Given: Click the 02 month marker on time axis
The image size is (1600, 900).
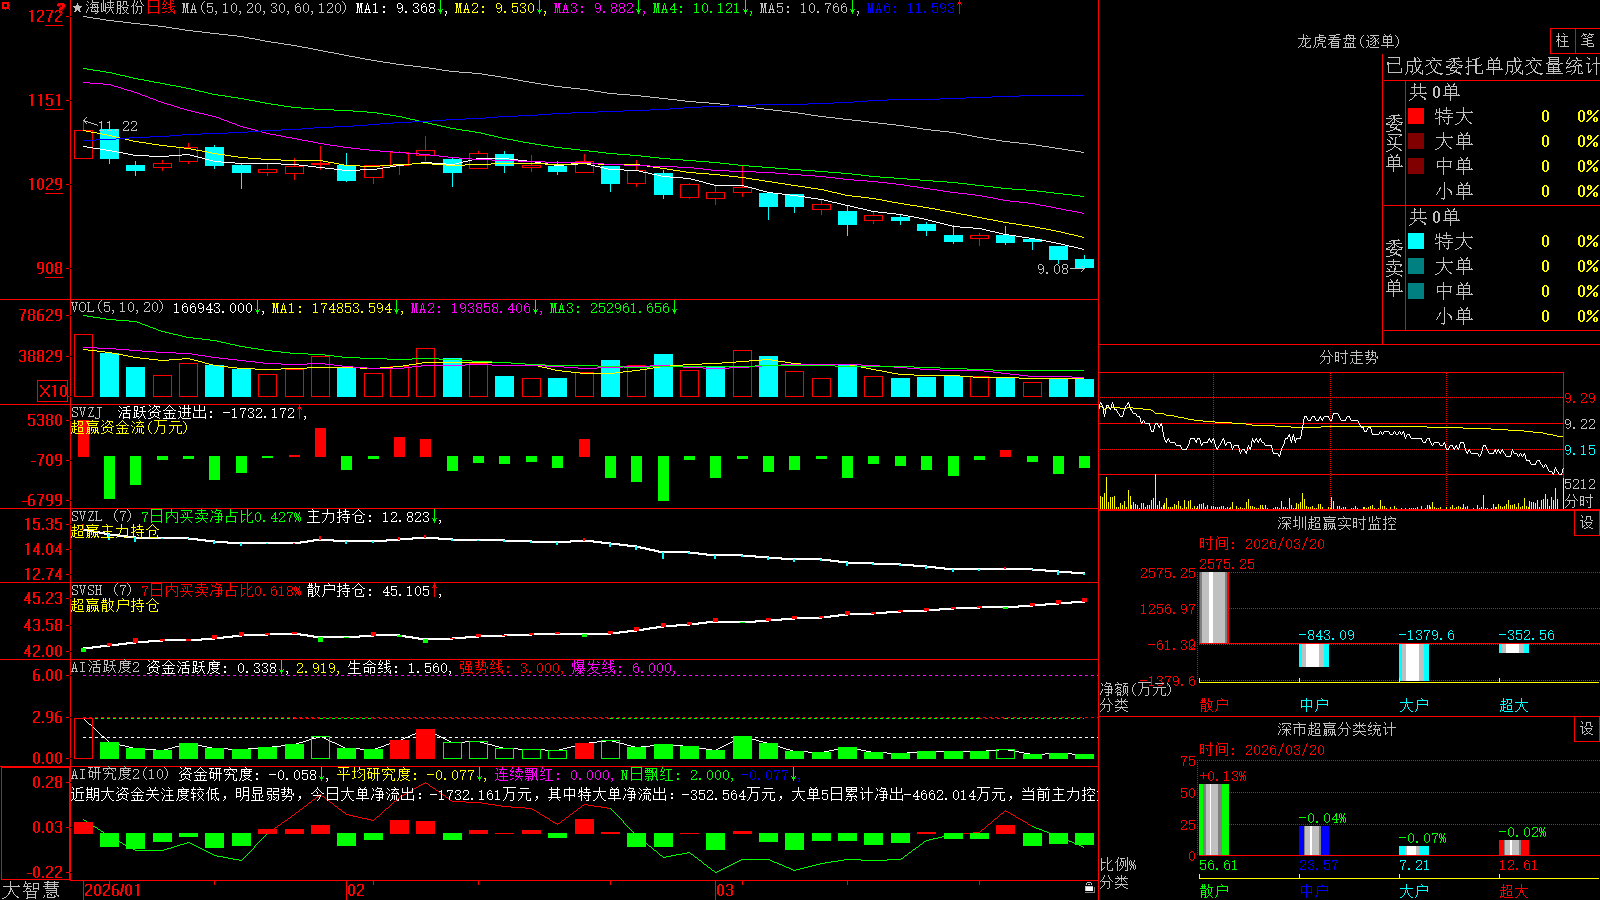Looking at the screenshot, I should (x=356, y=890).
